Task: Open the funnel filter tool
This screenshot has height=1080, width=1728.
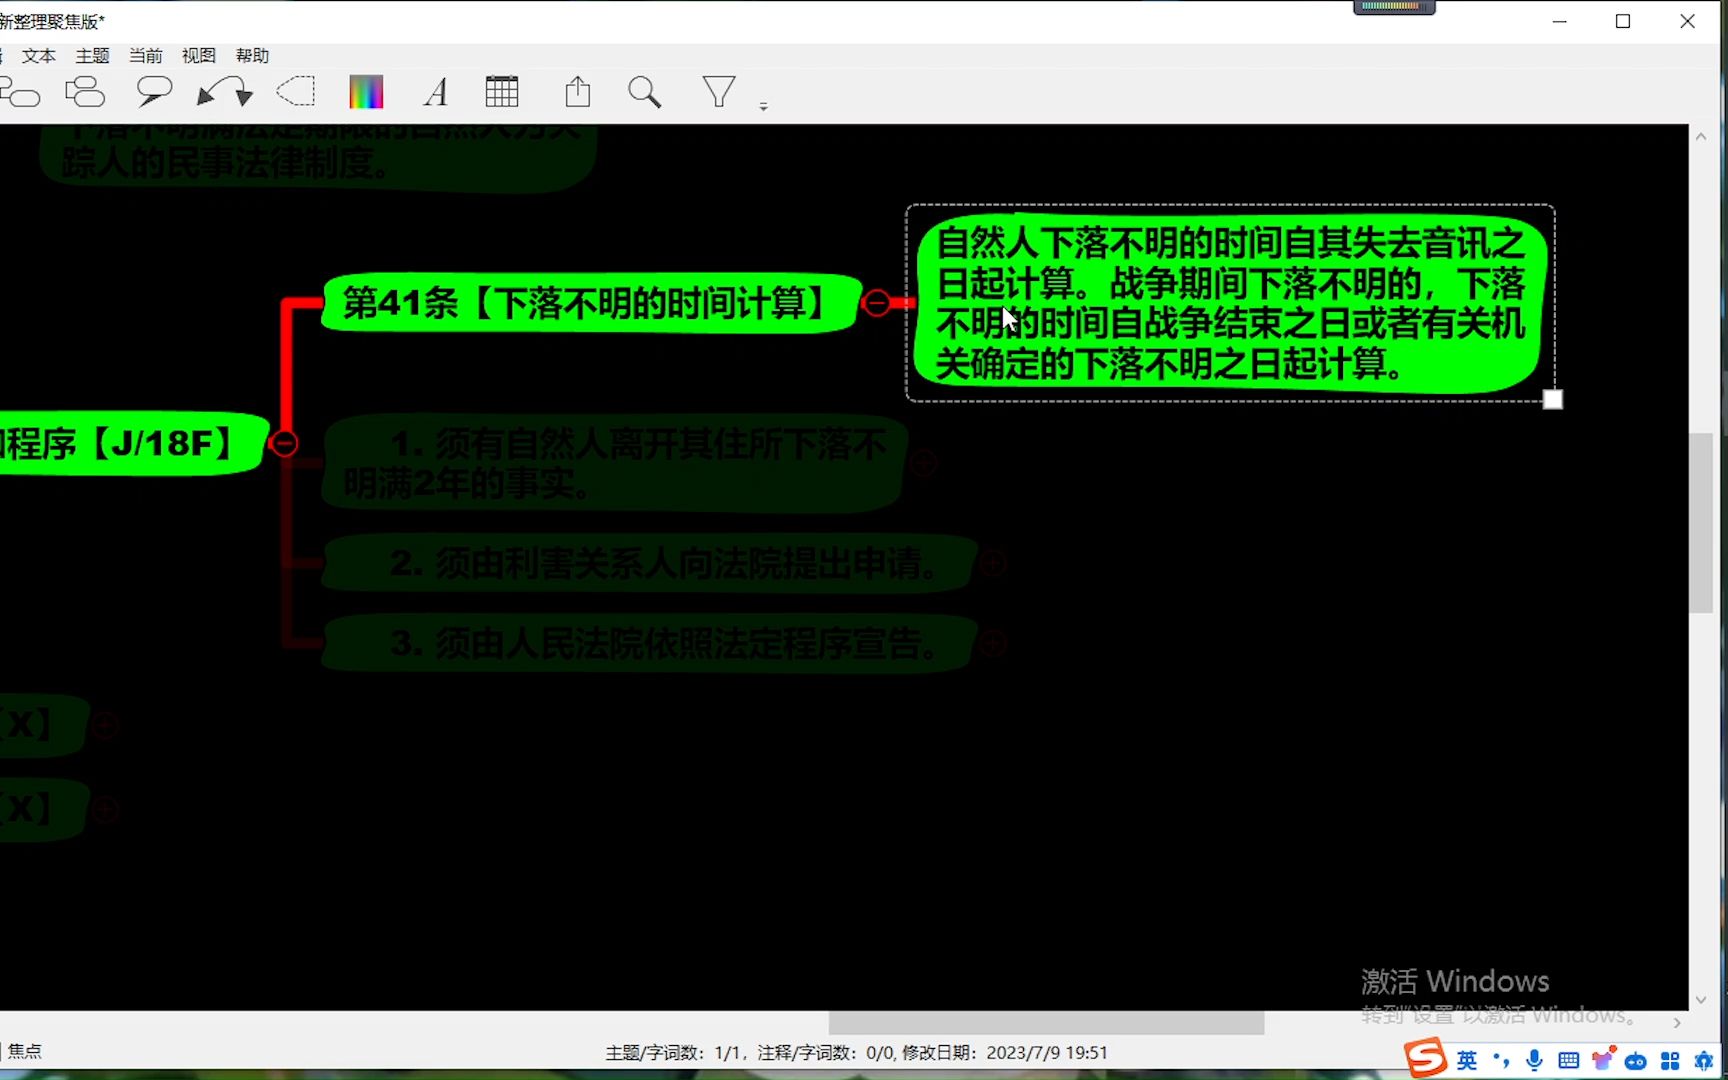Action: (719, 92)
